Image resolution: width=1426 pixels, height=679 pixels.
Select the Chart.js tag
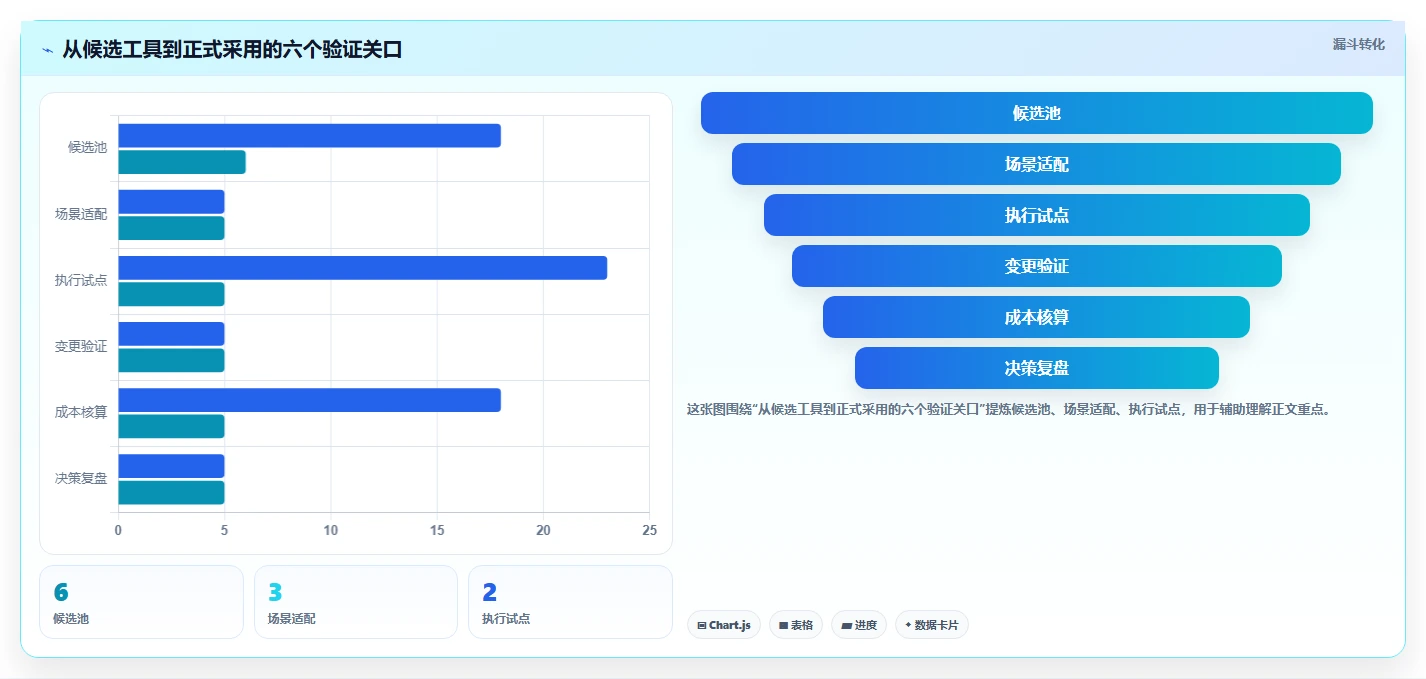pyautogui.click(x=724, y=625)
